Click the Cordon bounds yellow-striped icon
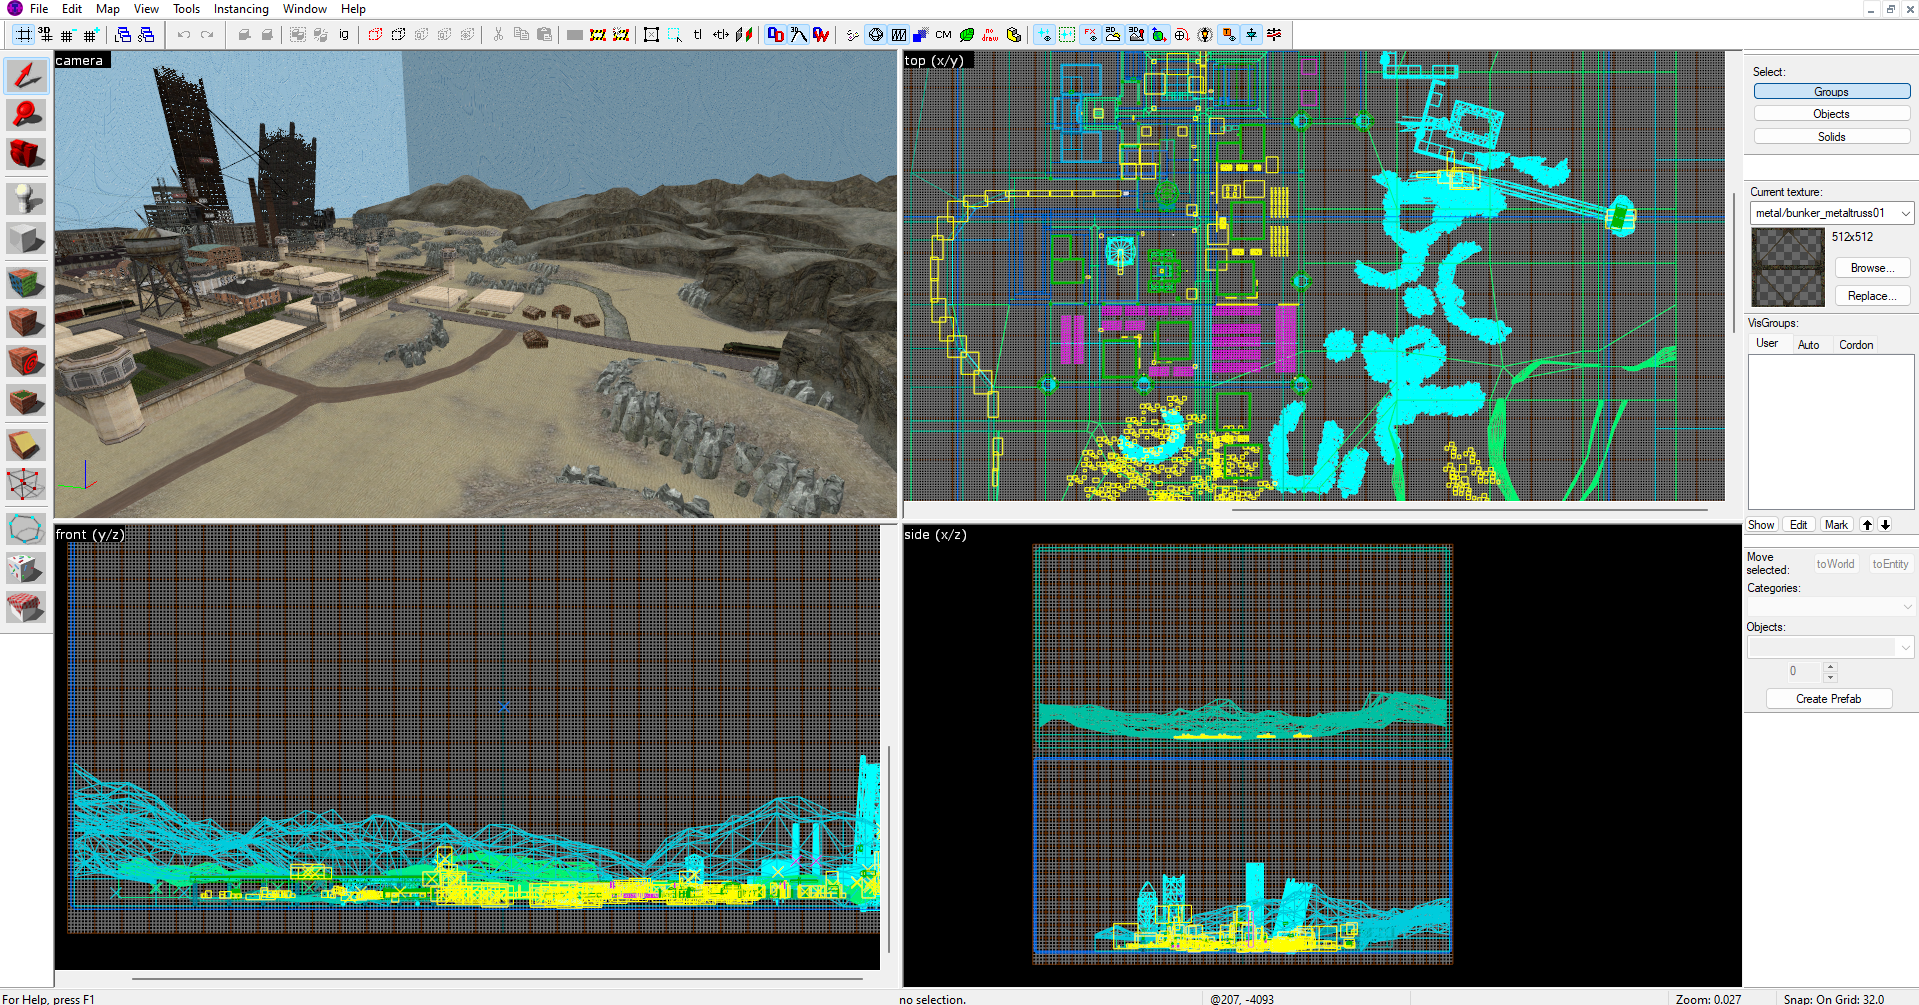The height and width of the screenshot is (1005, 1919). 598,35
